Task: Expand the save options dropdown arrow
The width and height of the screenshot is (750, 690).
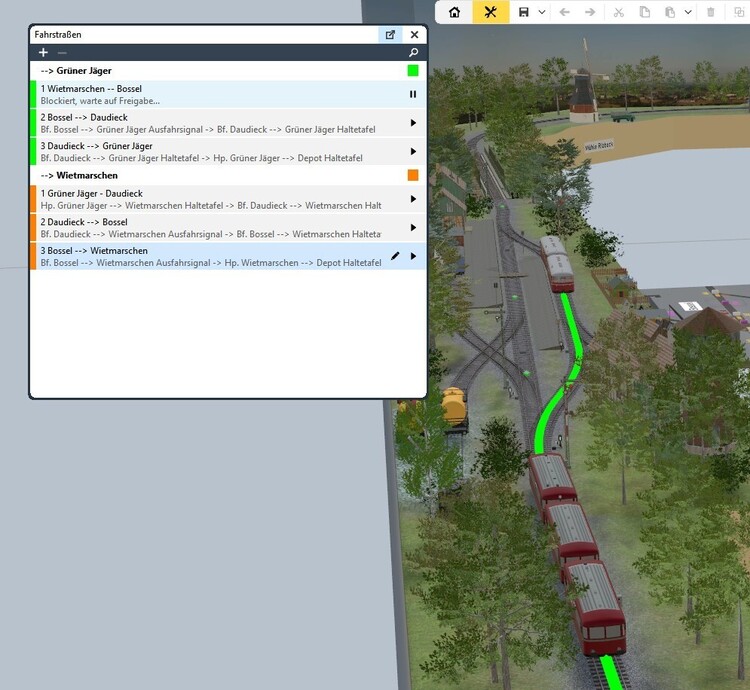Action: tap(542, 12)
